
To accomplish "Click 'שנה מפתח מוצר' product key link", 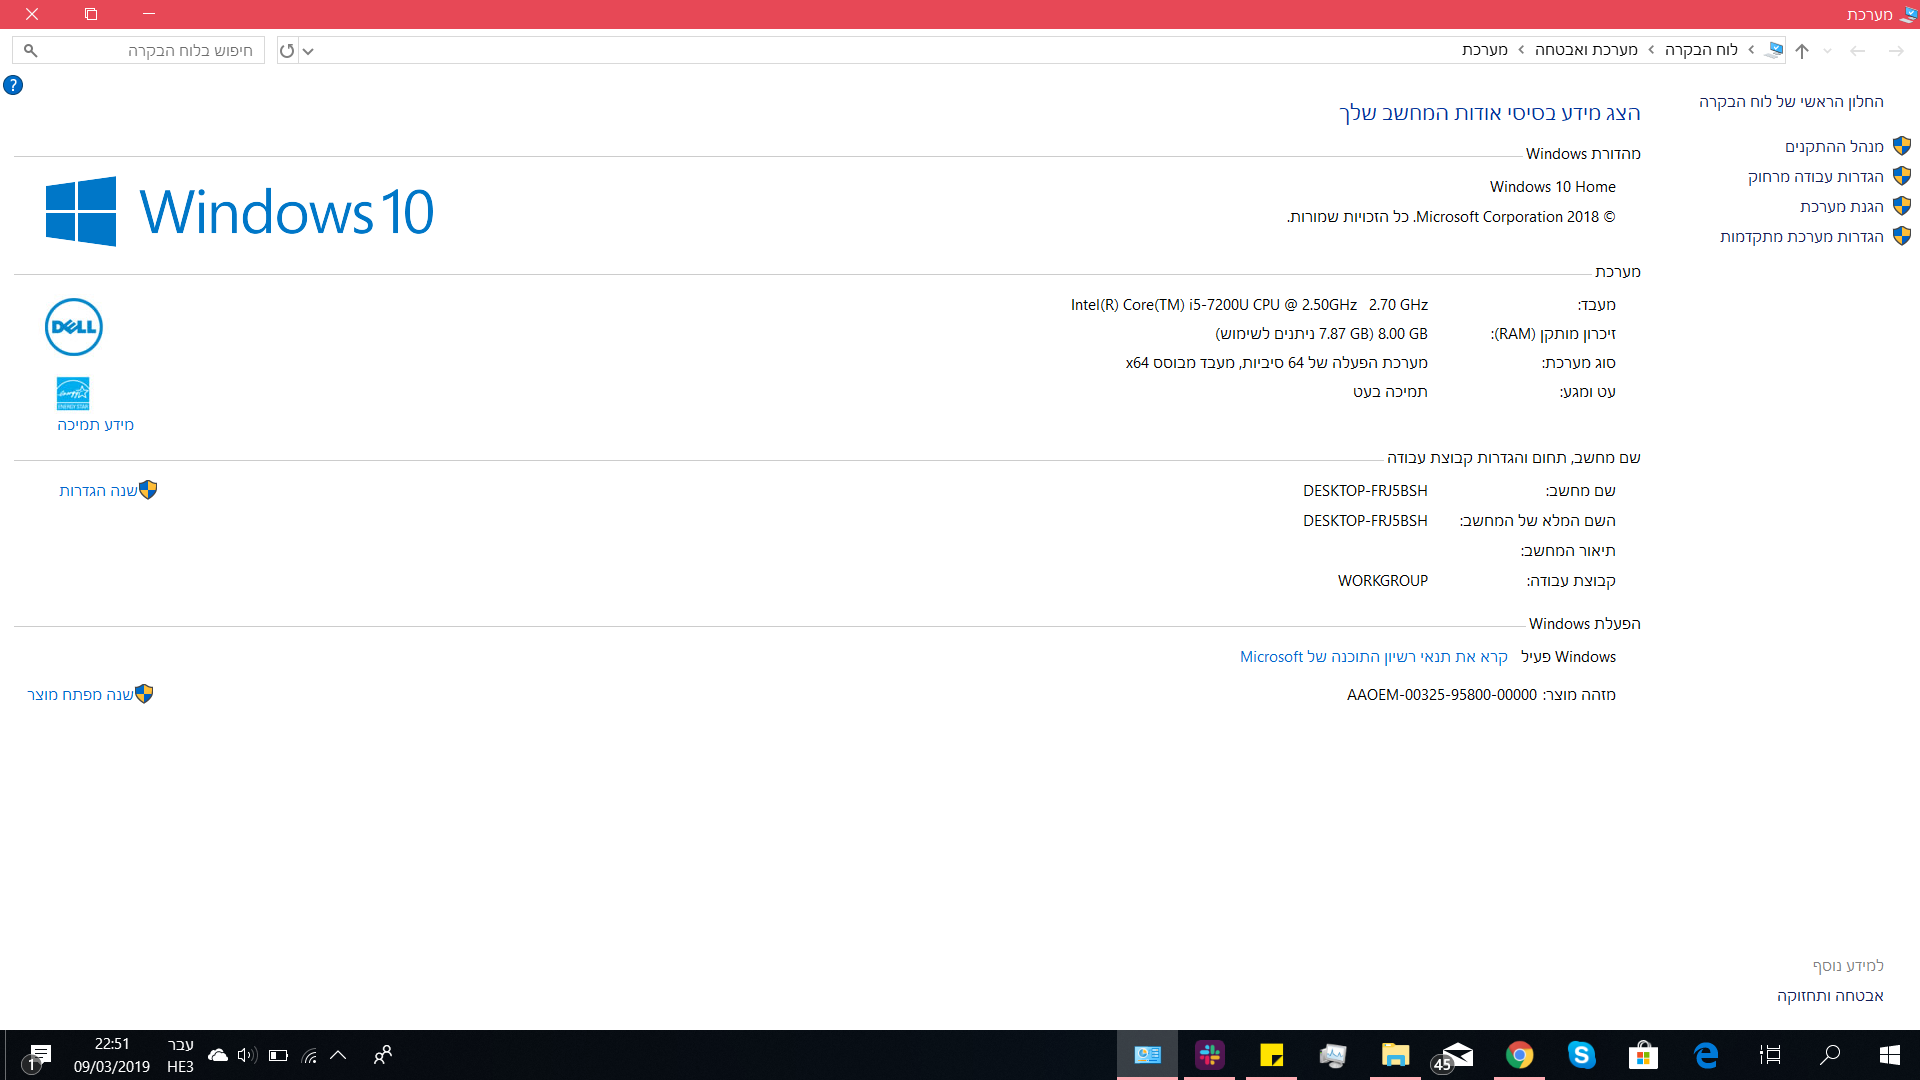I will tap(80, 695).
